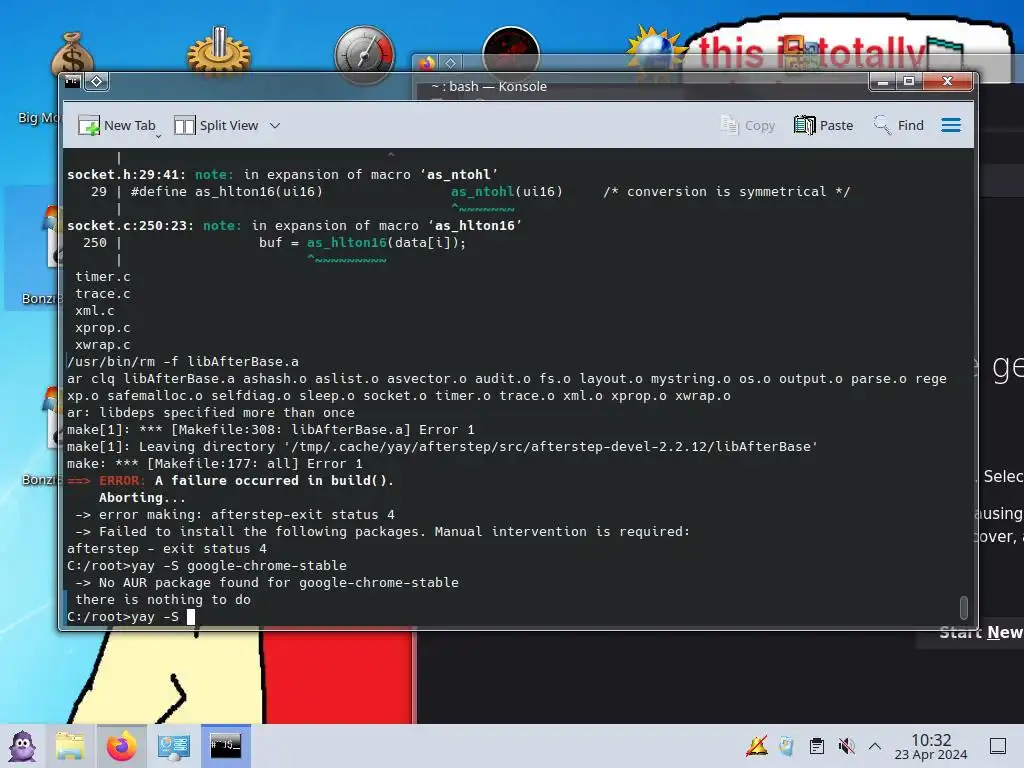The height and width of the screenshot is (768, 1024).
Task: Click the 'timer.c' line in terminal
Action: pyautogui.click(x=103, y=277)
